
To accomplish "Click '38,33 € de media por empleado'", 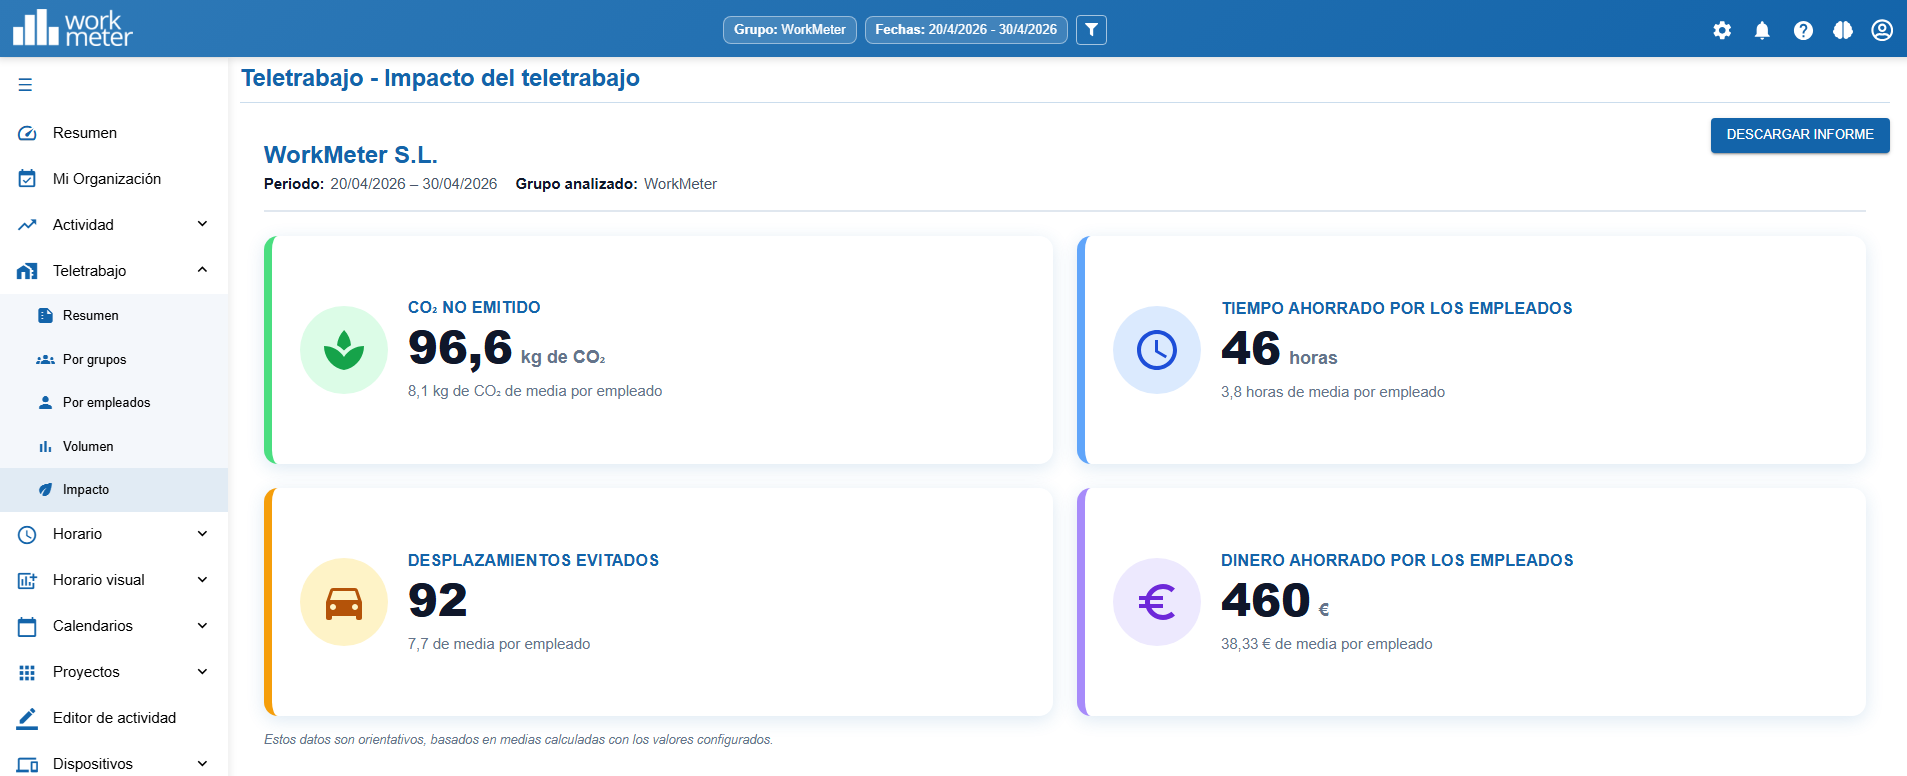I will point(1327,644).
